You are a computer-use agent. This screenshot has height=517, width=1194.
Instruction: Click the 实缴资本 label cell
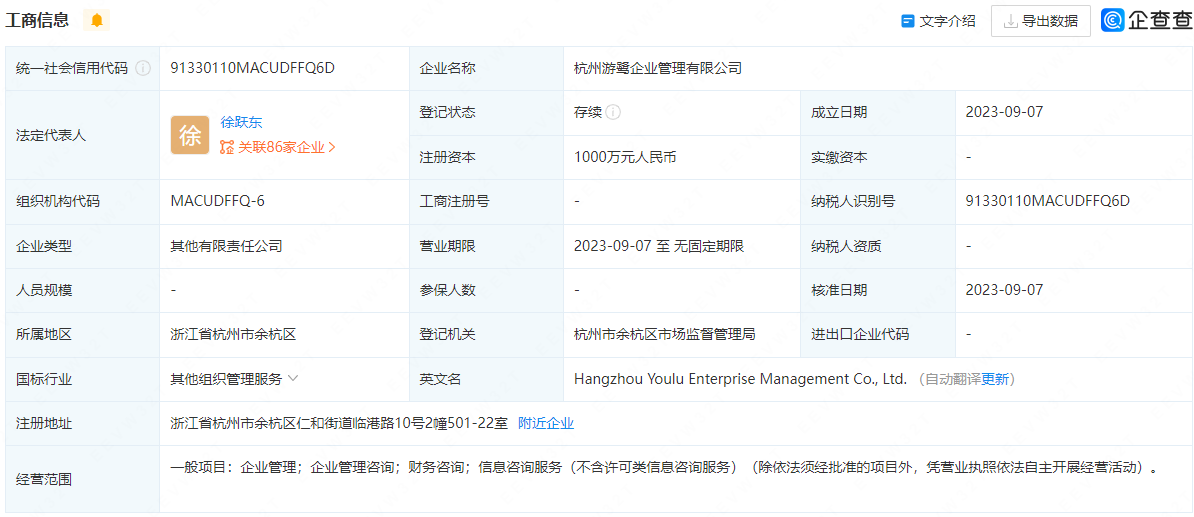pyautogui.click(x=878, y=158)
